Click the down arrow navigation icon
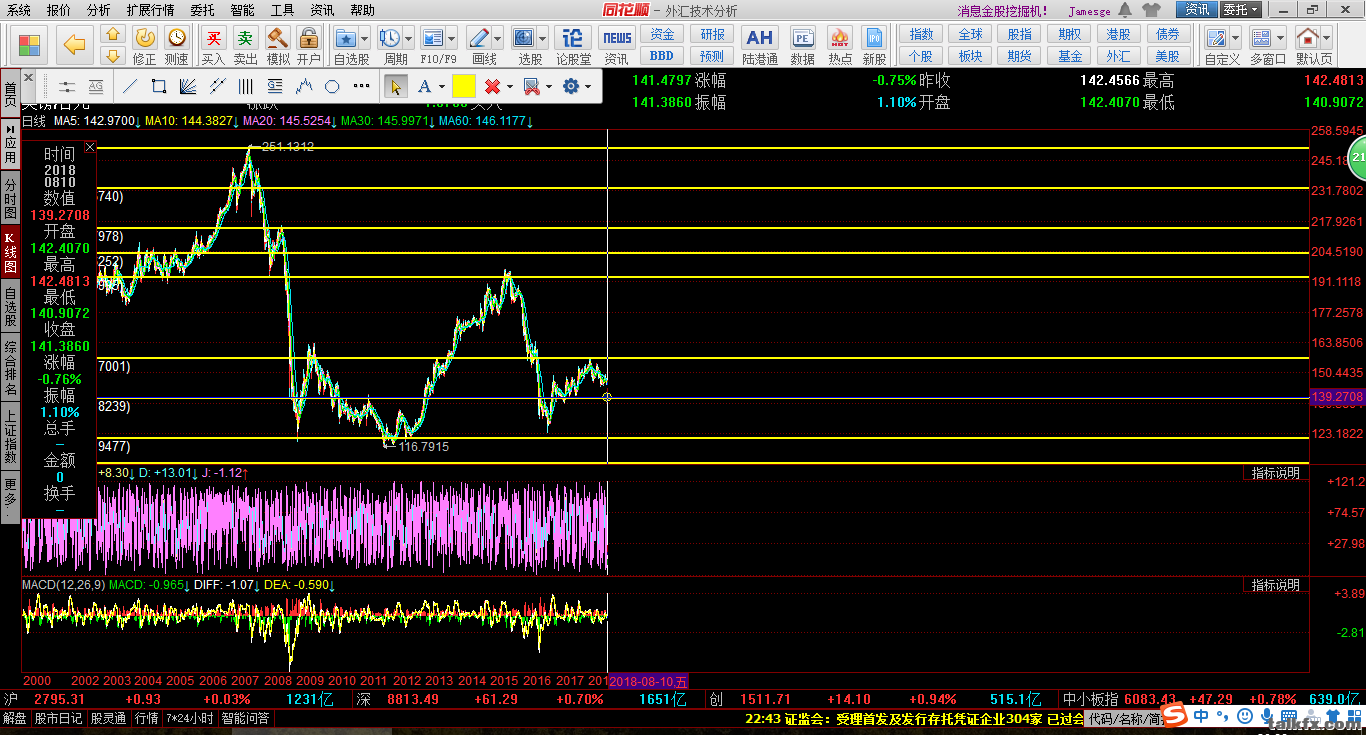Image resolution: width=1366 pixels, height=735 pixels. [x=113, y=55]
